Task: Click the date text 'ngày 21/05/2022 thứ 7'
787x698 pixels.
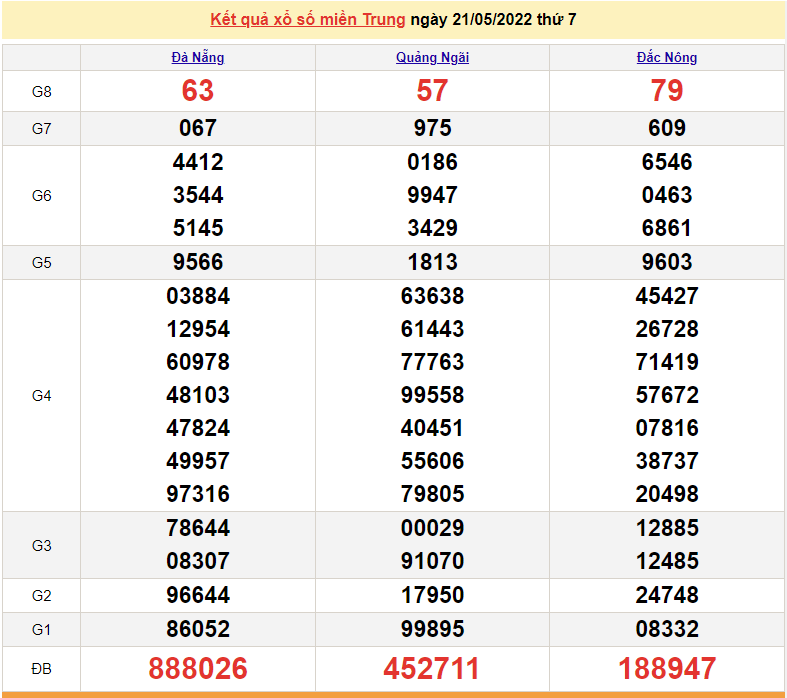Action: click(x=493, y=20)
